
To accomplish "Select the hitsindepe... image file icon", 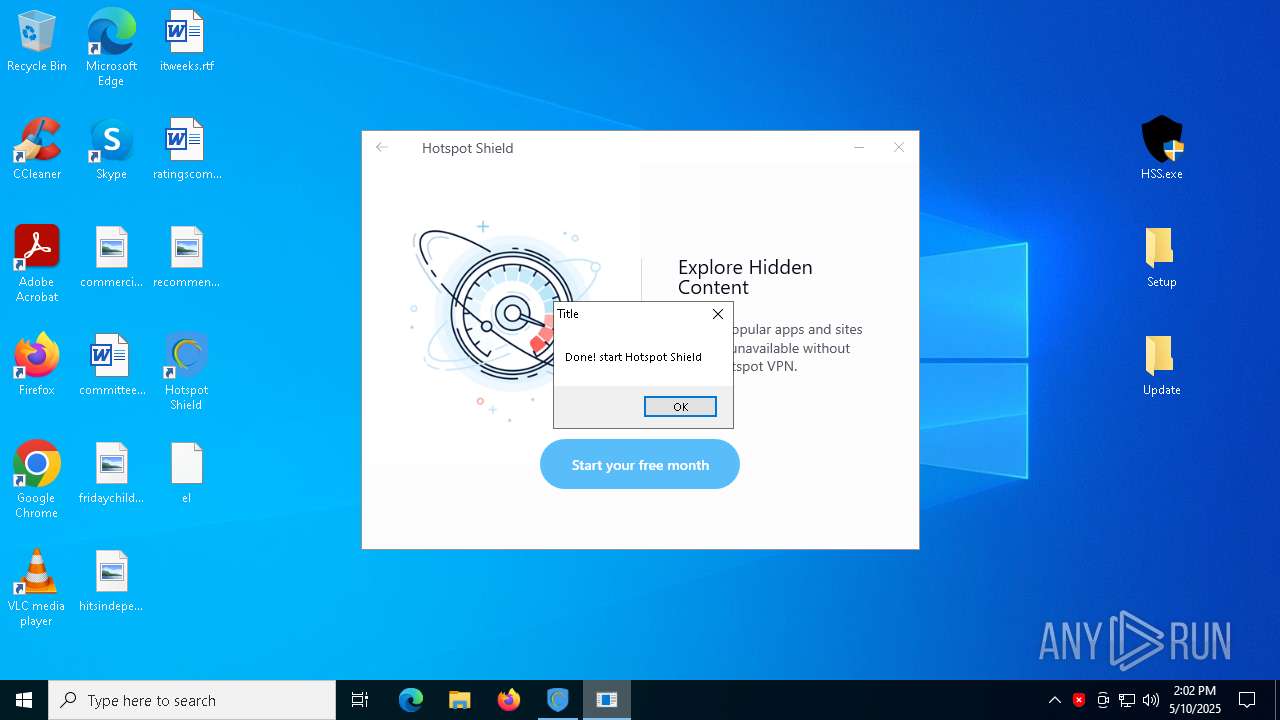I will point(111,581).
